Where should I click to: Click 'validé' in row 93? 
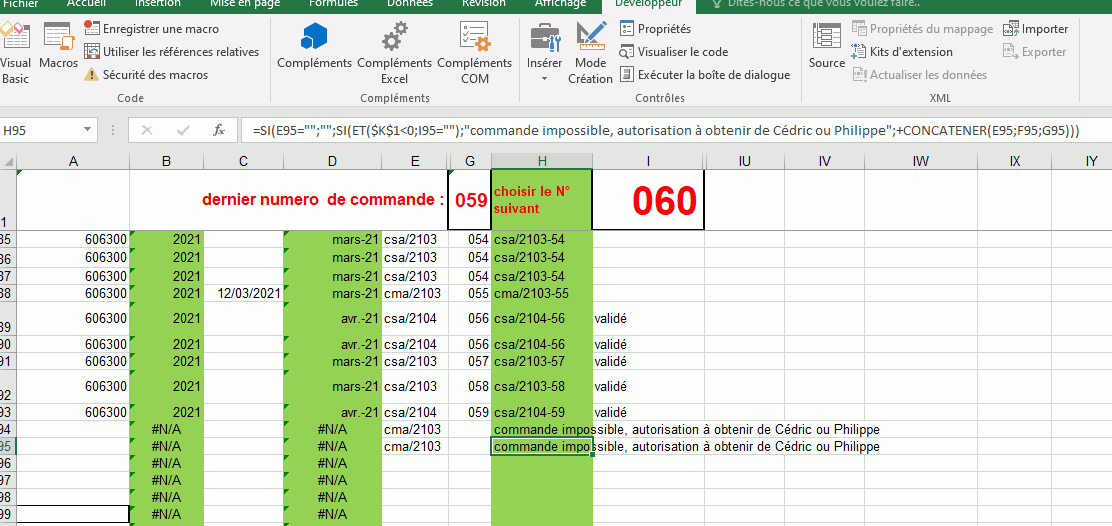pyautogui.click(x=648, y=413)
